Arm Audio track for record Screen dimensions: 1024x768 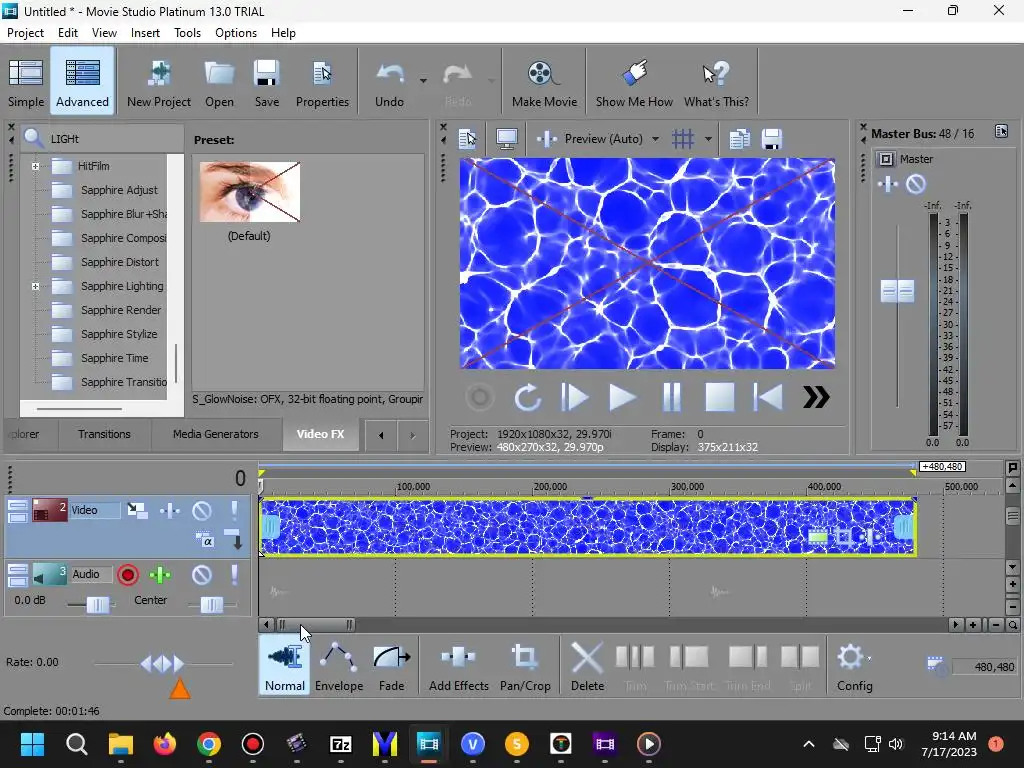(x=128, y=575)
